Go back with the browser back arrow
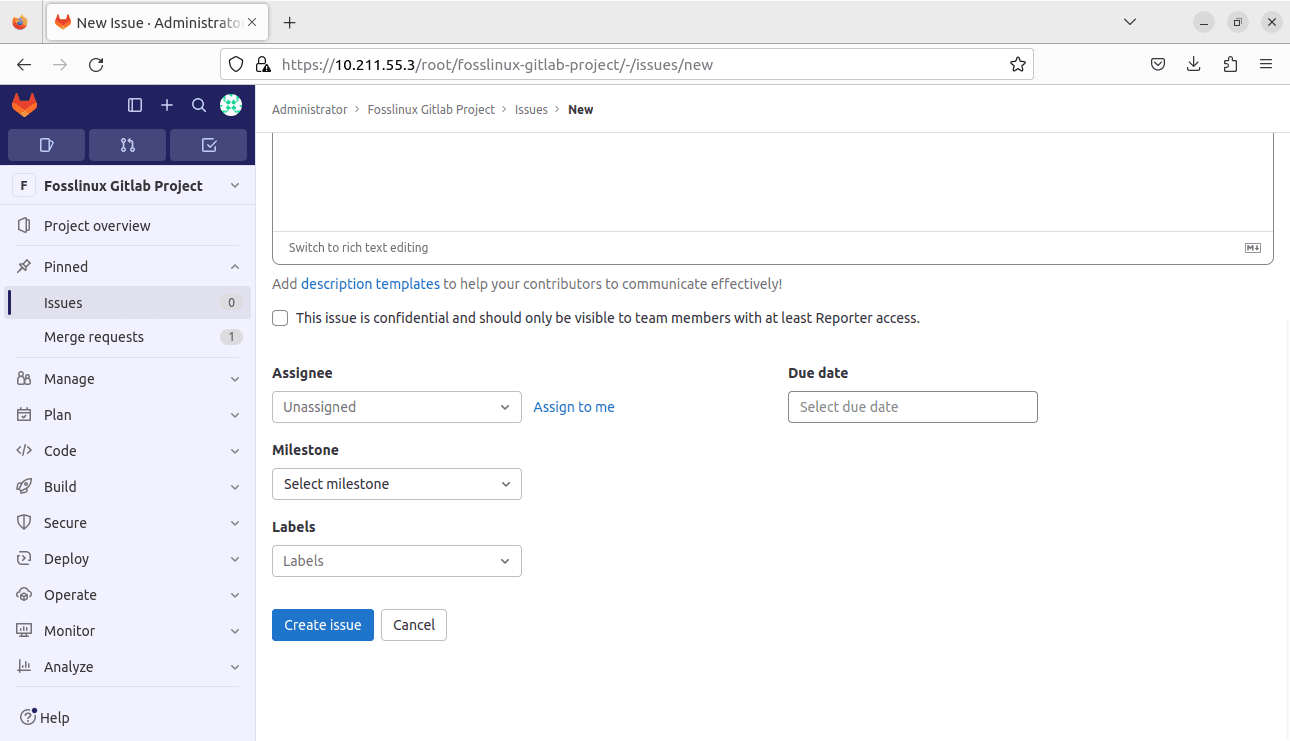Image resolution: width=1290 pixels, height=741 pixels. 24,64
